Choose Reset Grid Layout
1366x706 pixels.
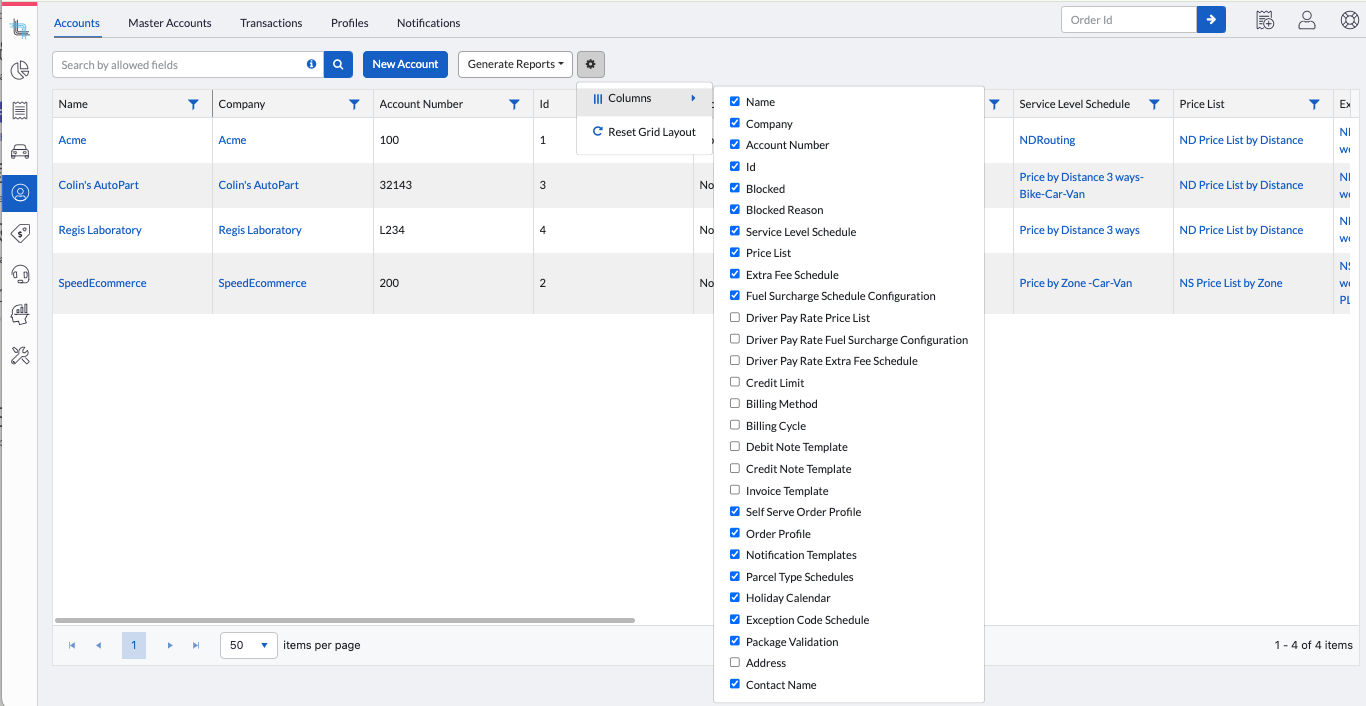pyautogui.click(x=644, y=132)
